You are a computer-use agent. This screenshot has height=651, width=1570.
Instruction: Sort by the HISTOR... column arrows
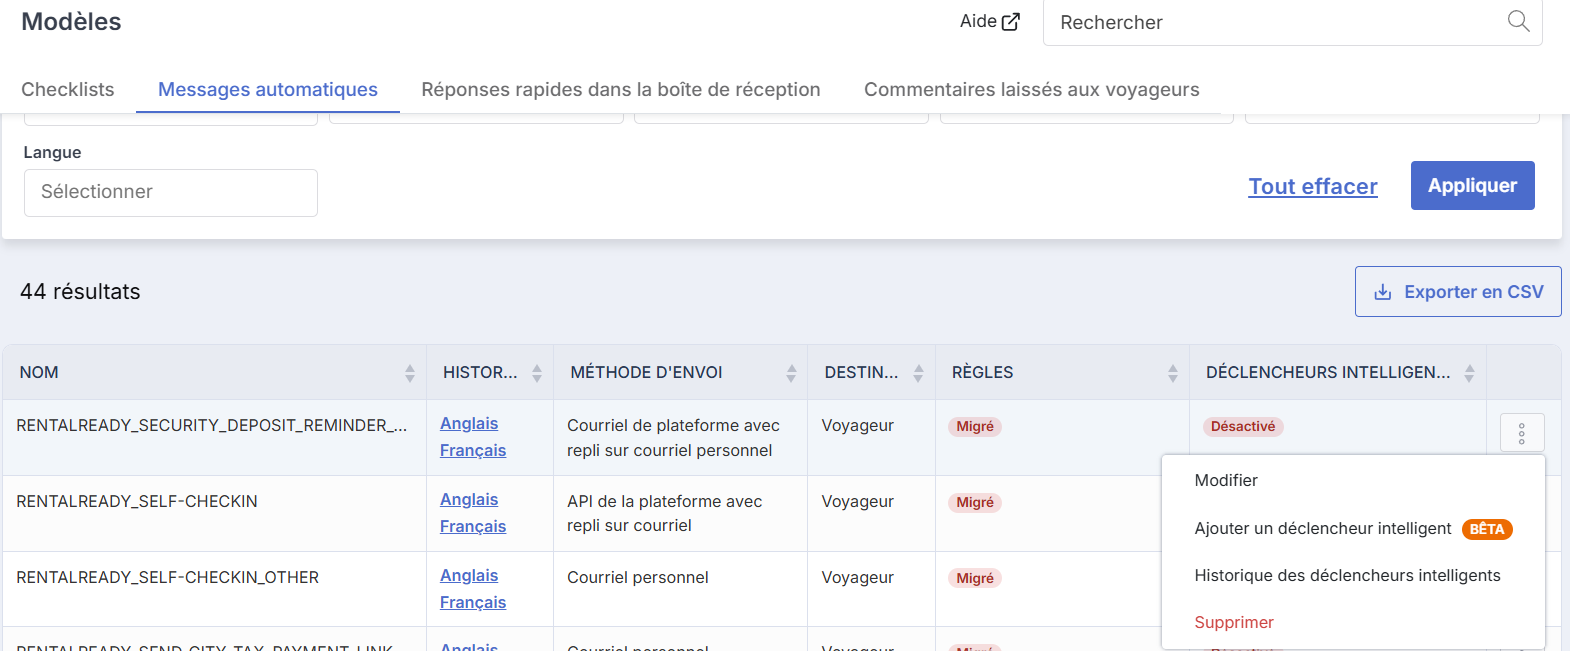(x=536, y=373)
